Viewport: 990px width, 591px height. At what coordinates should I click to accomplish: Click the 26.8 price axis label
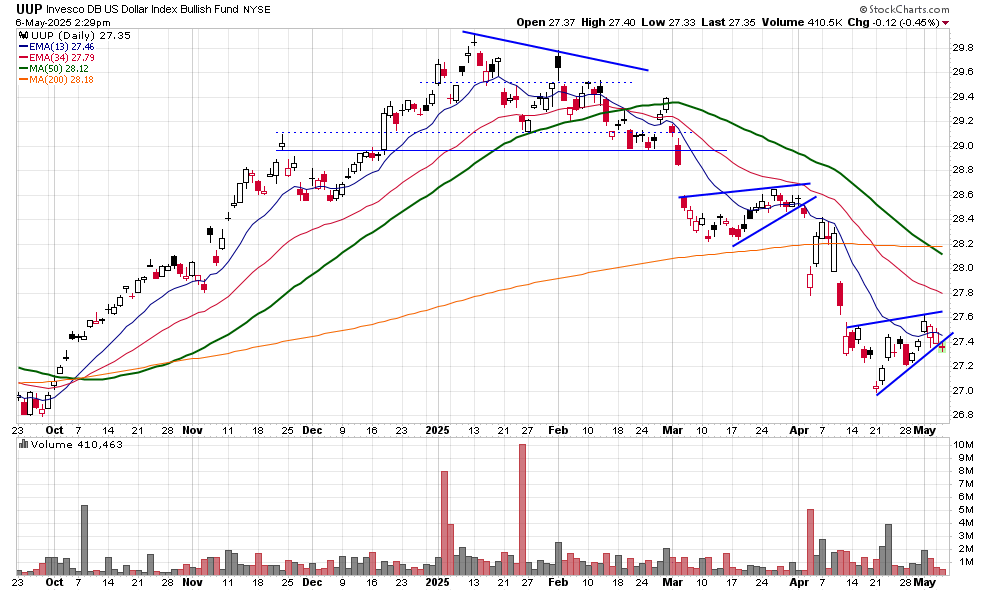tap(962, 415)
